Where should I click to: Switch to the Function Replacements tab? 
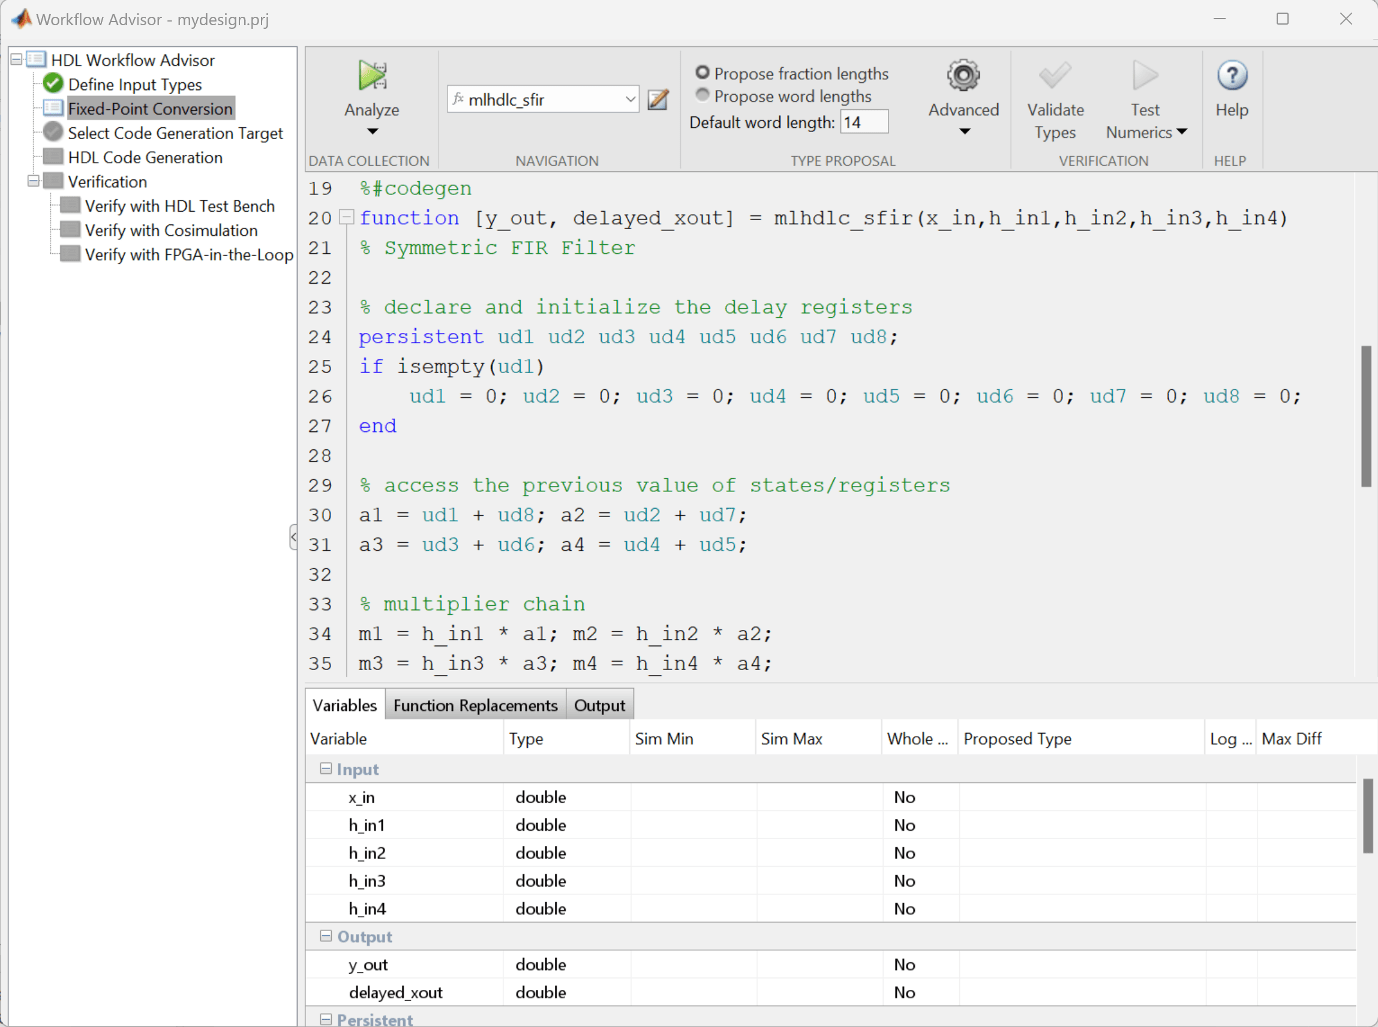pos(475,705)
